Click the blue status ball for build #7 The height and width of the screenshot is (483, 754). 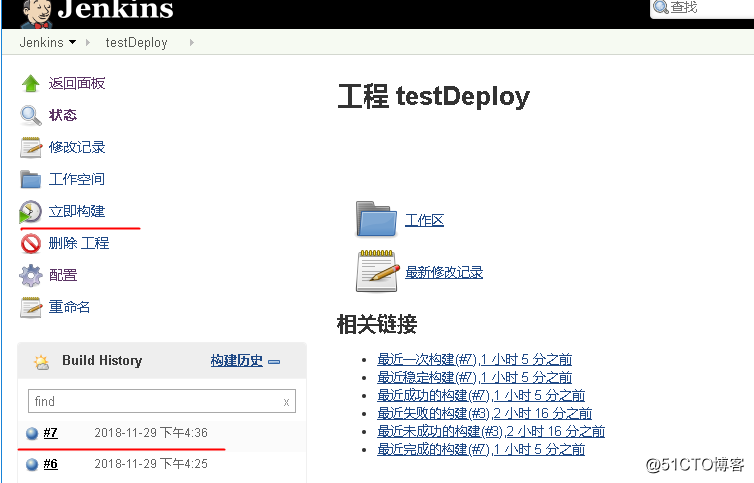(32, 433)
